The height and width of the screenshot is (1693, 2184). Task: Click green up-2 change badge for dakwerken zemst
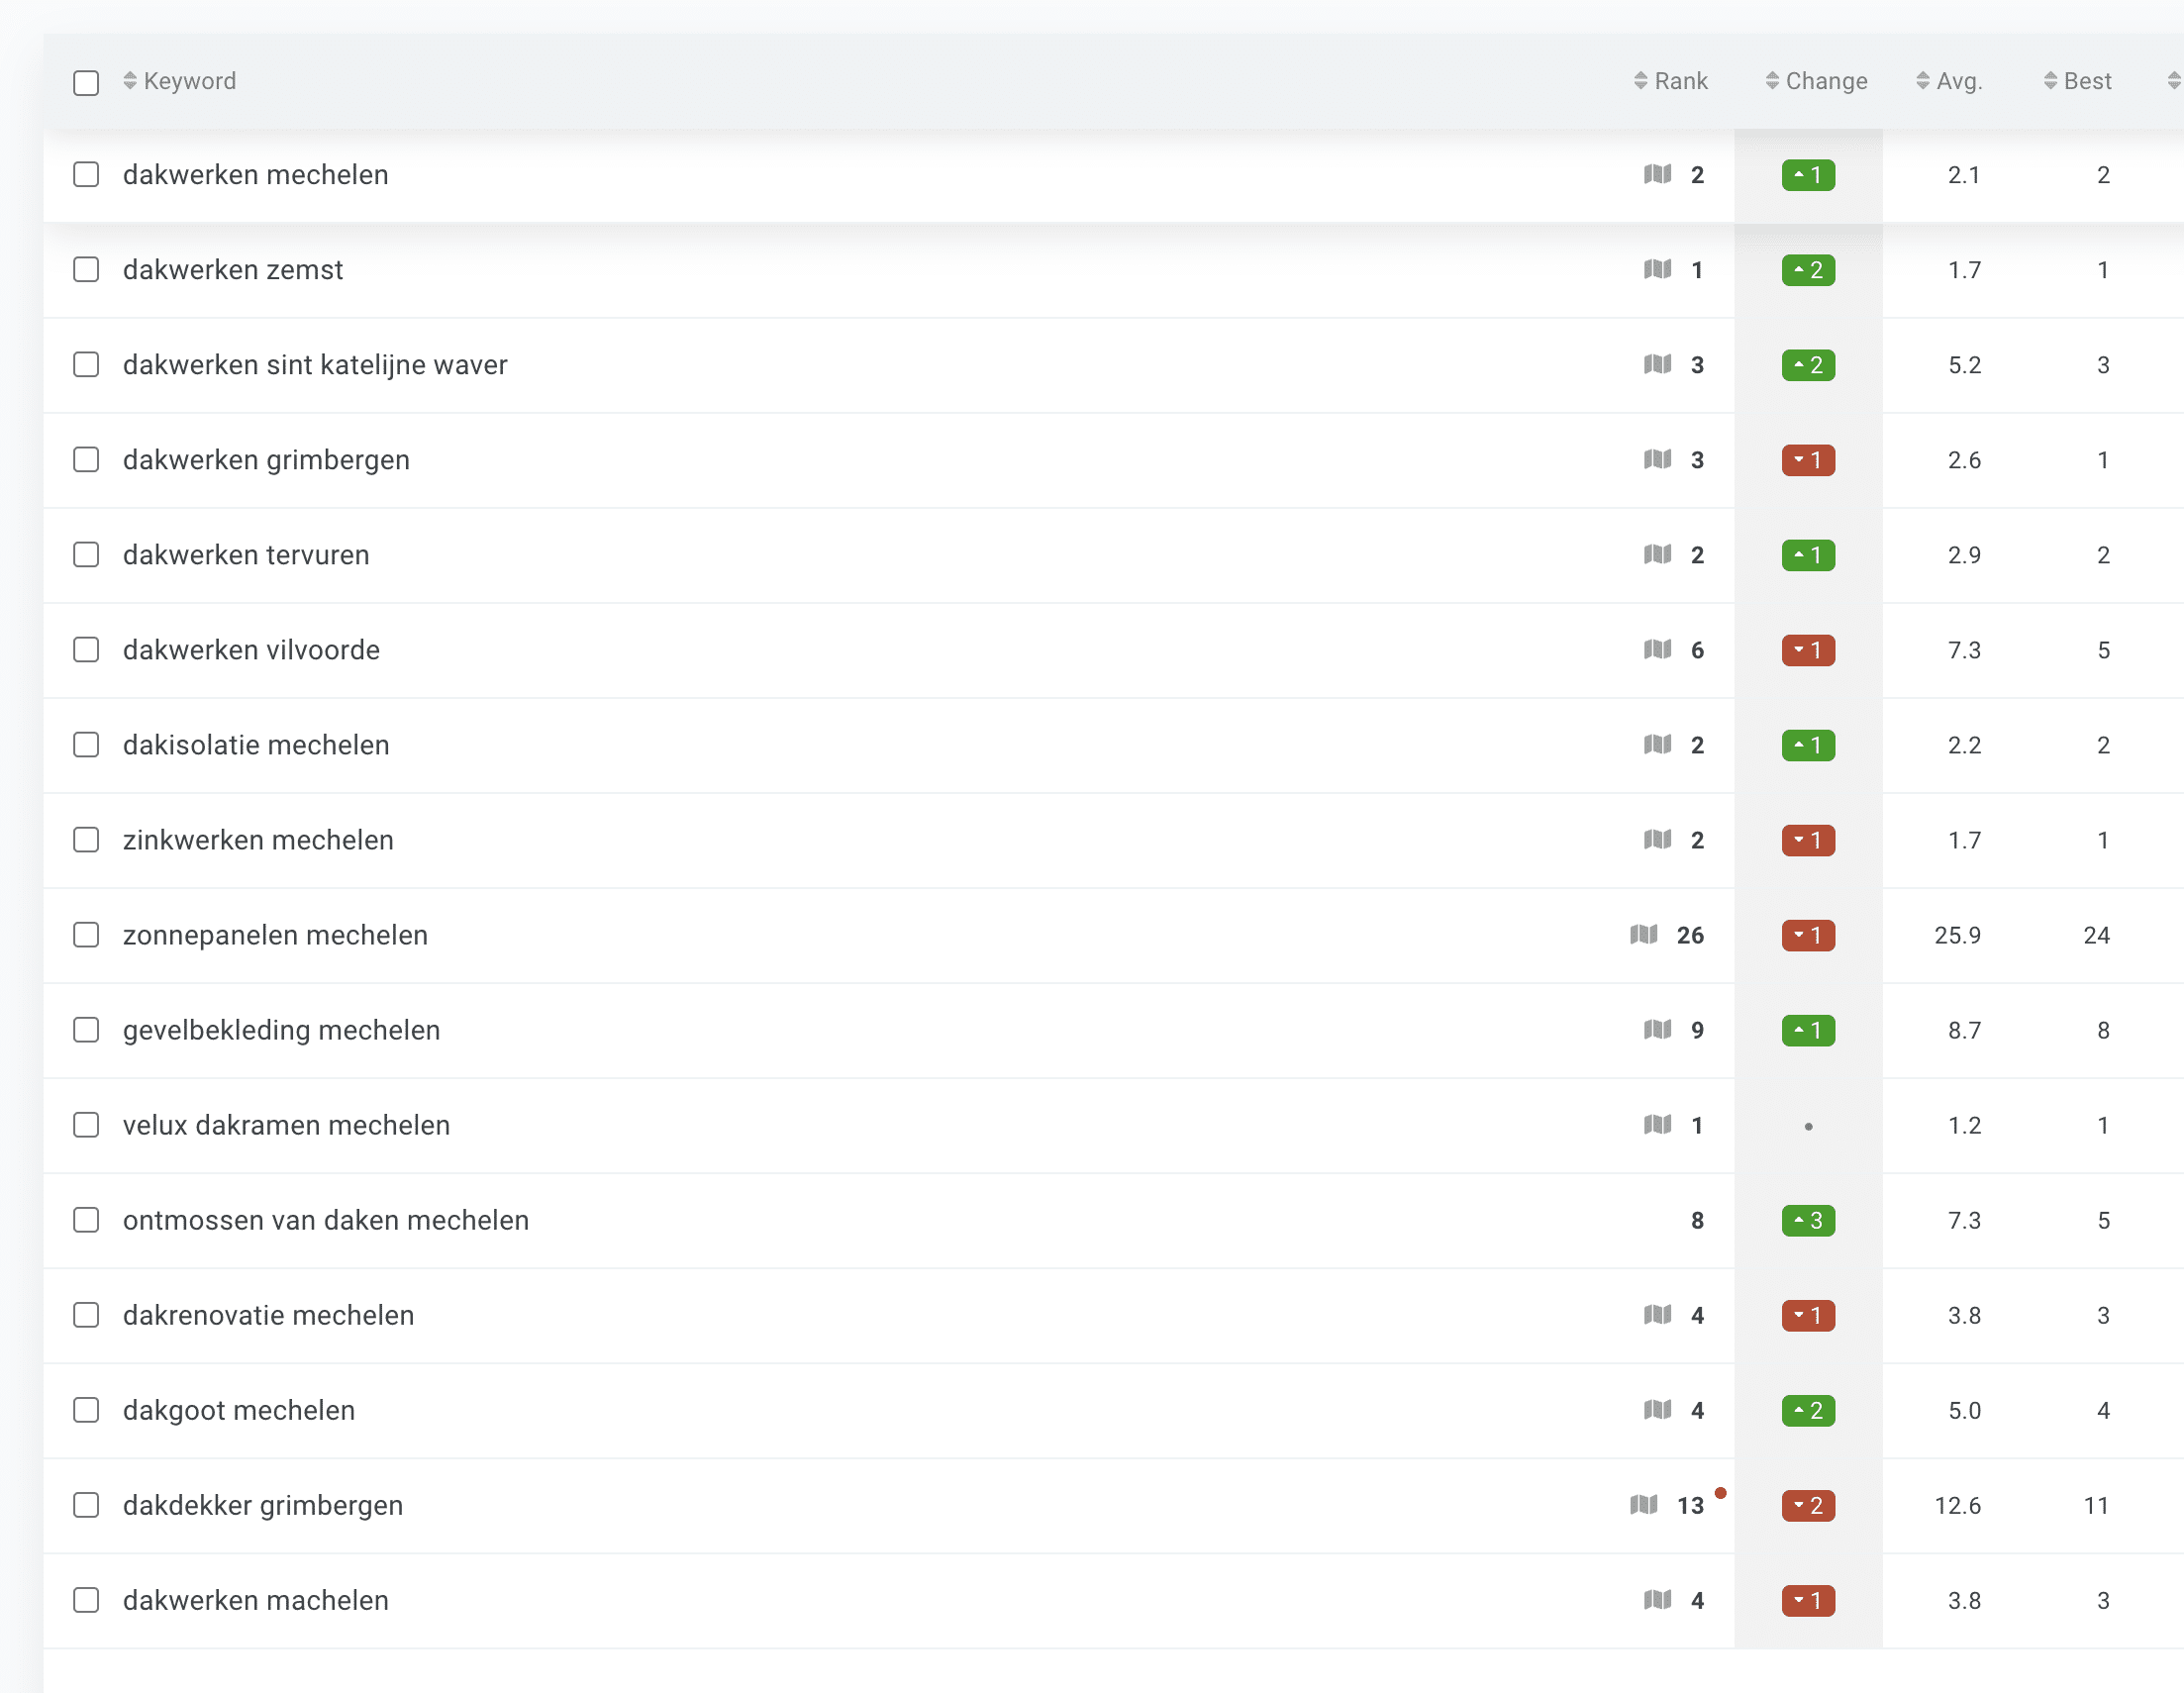[1808, 270]
